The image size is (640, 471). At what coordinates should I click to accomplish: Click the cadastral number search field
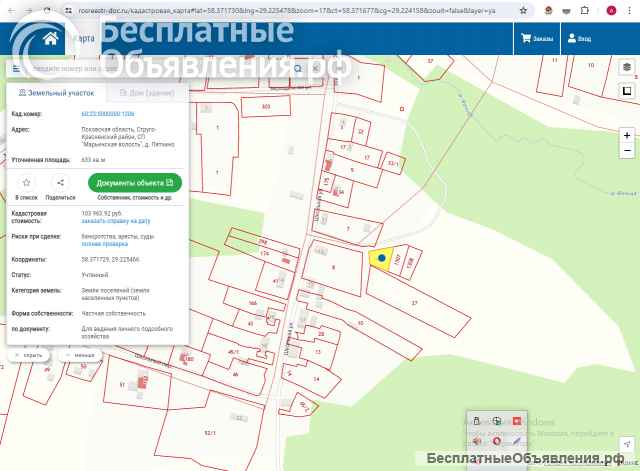point(150,69)
